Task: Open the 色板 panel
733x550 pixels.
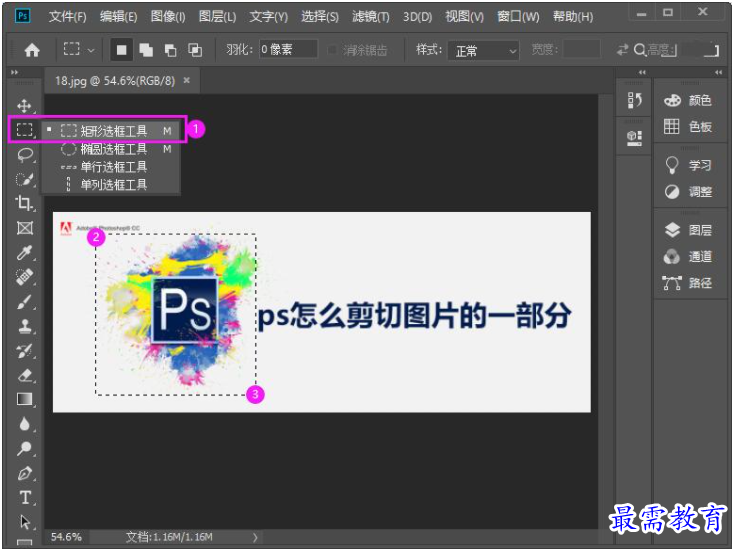Action: pos(688,126)
